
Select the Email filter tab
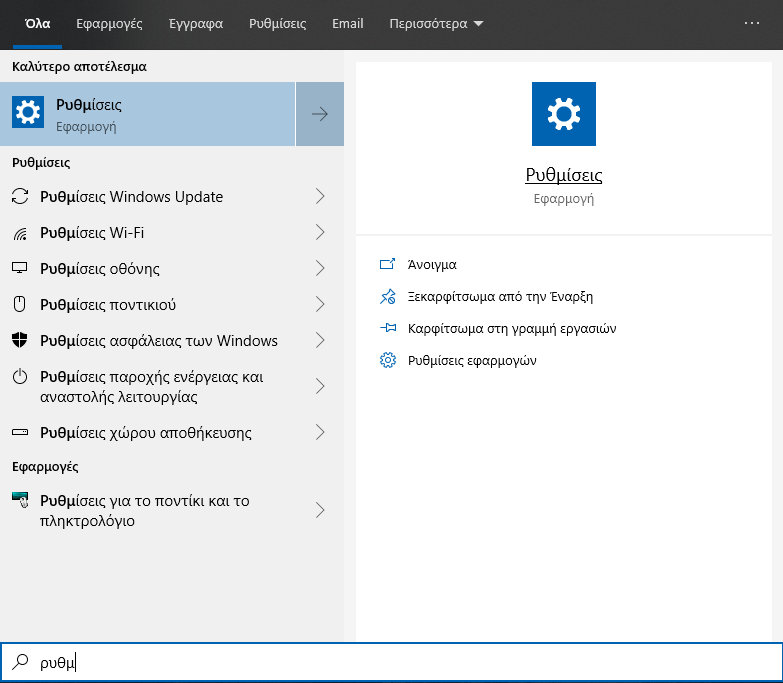point(348,23)
